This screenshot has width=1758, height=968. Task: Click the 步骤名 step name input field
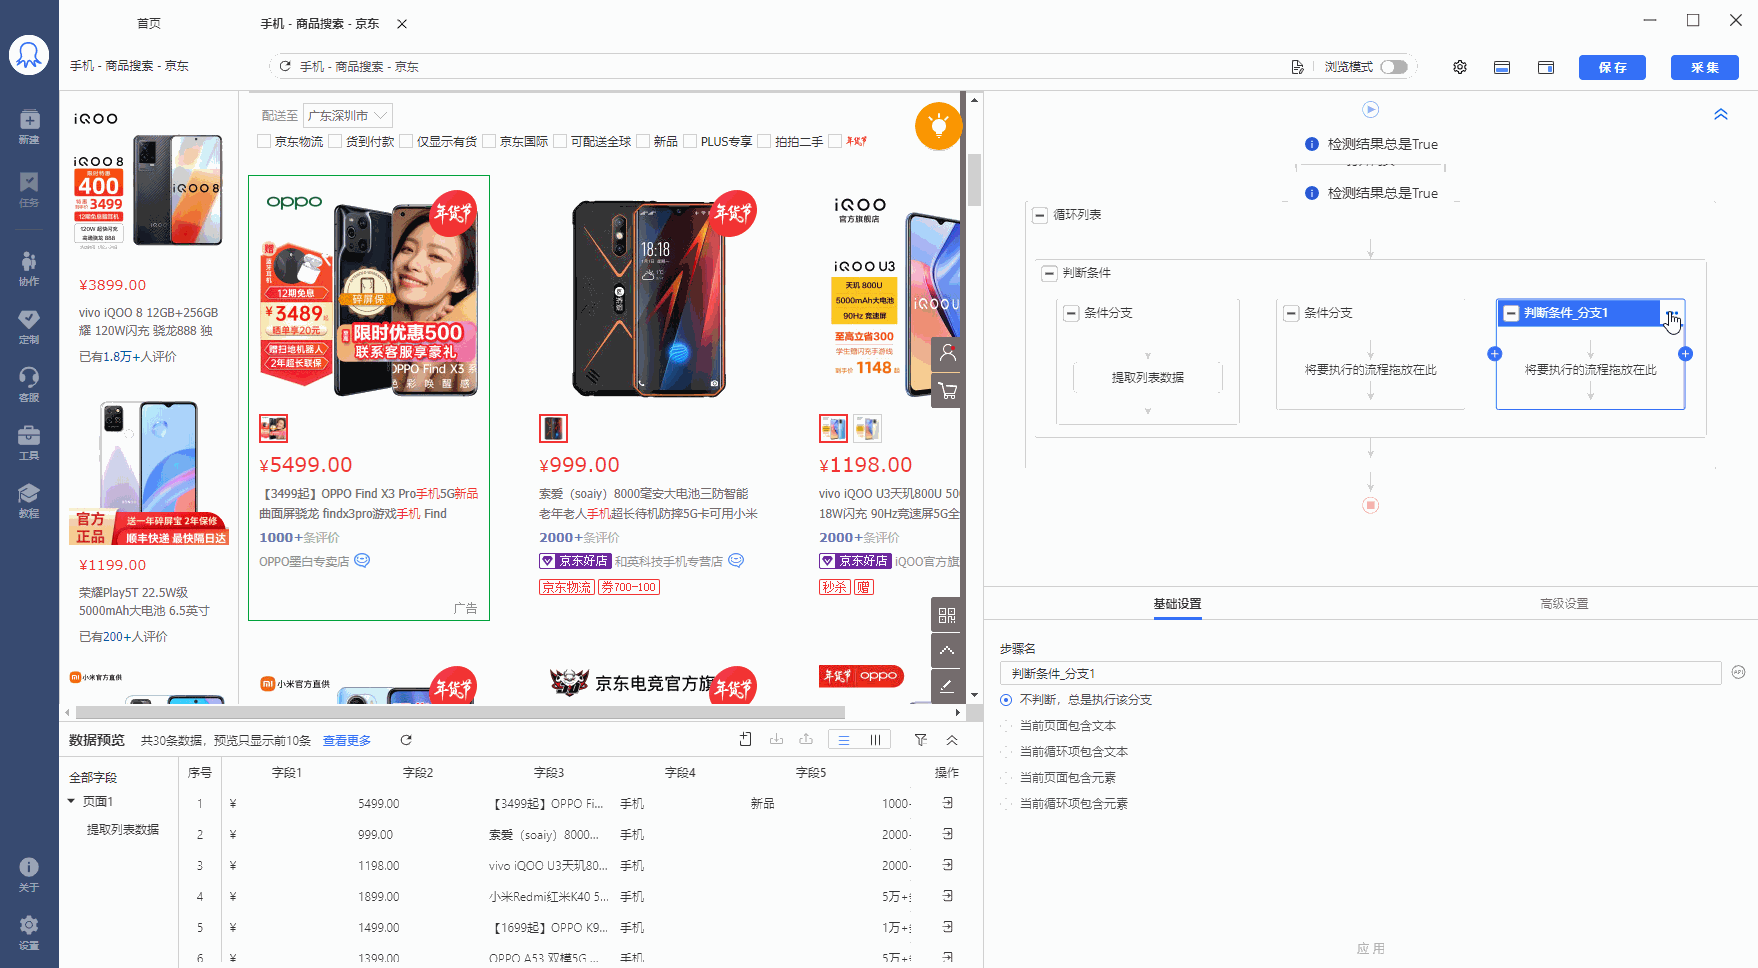coord(1360,673)
